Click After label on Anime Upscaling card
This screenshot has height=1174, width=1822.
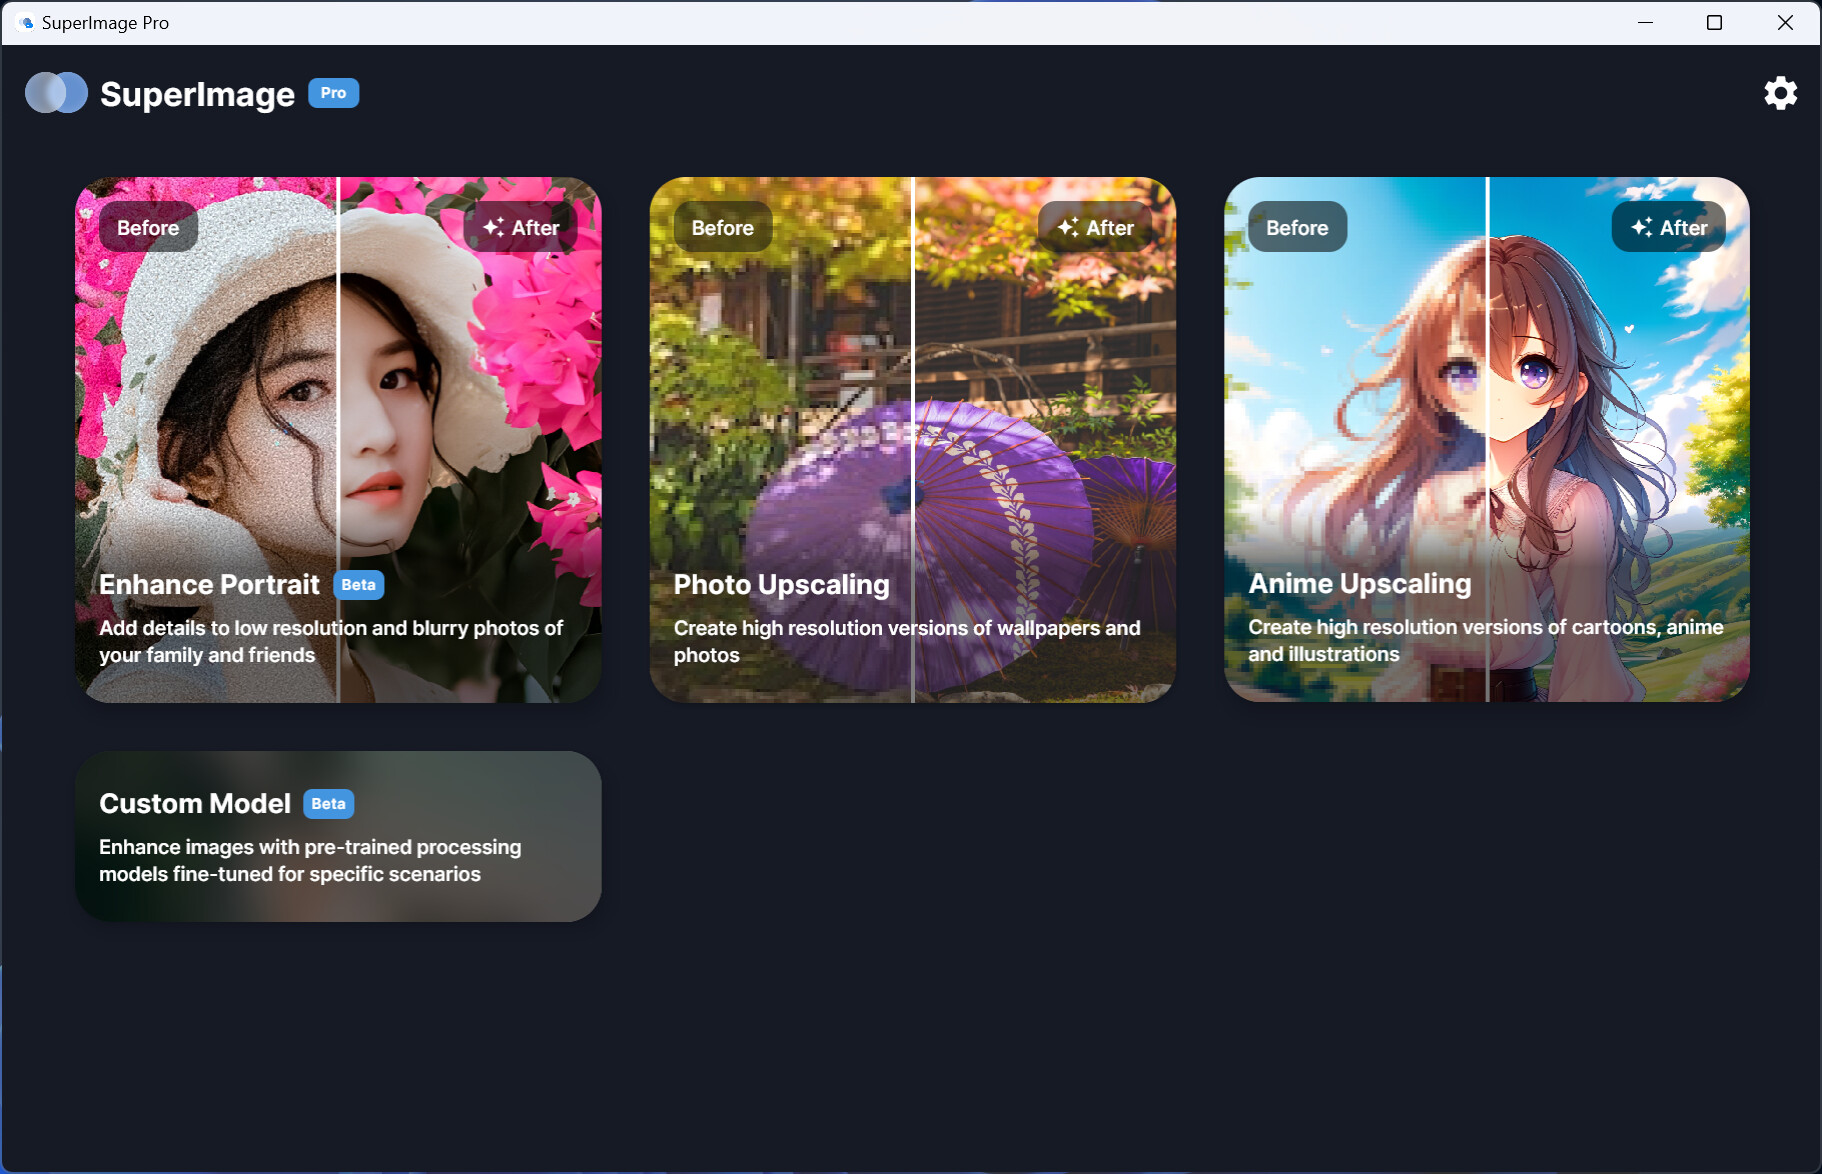[1669, 227]
